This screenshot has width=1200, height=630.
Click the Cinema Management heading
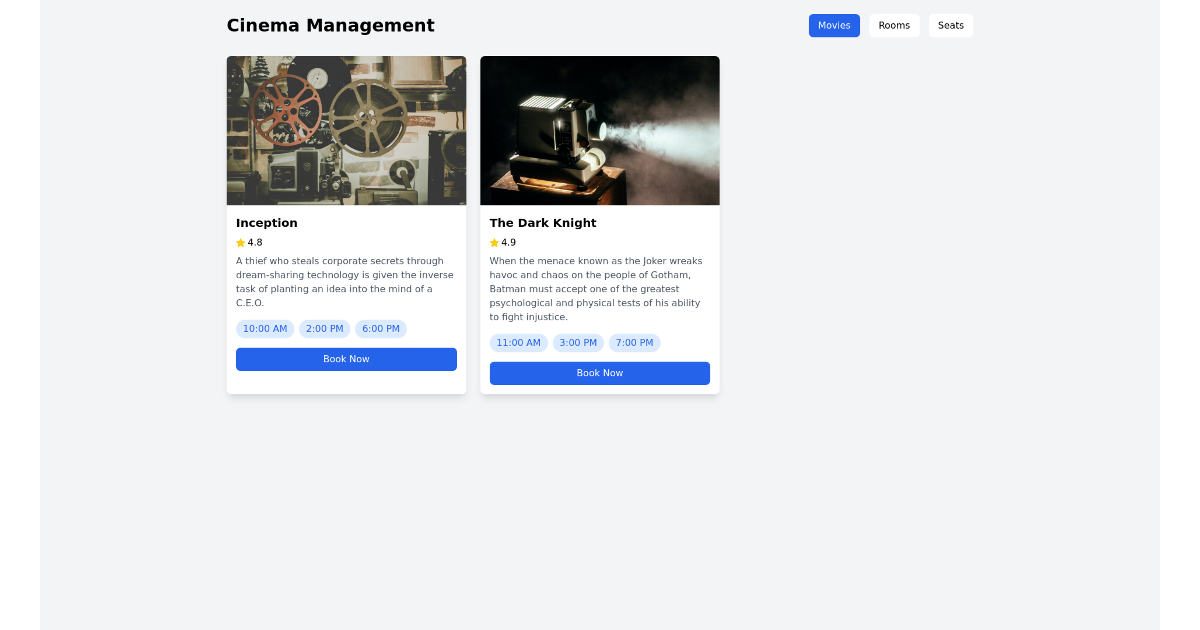pyautogui.click(x=331, y=25)
